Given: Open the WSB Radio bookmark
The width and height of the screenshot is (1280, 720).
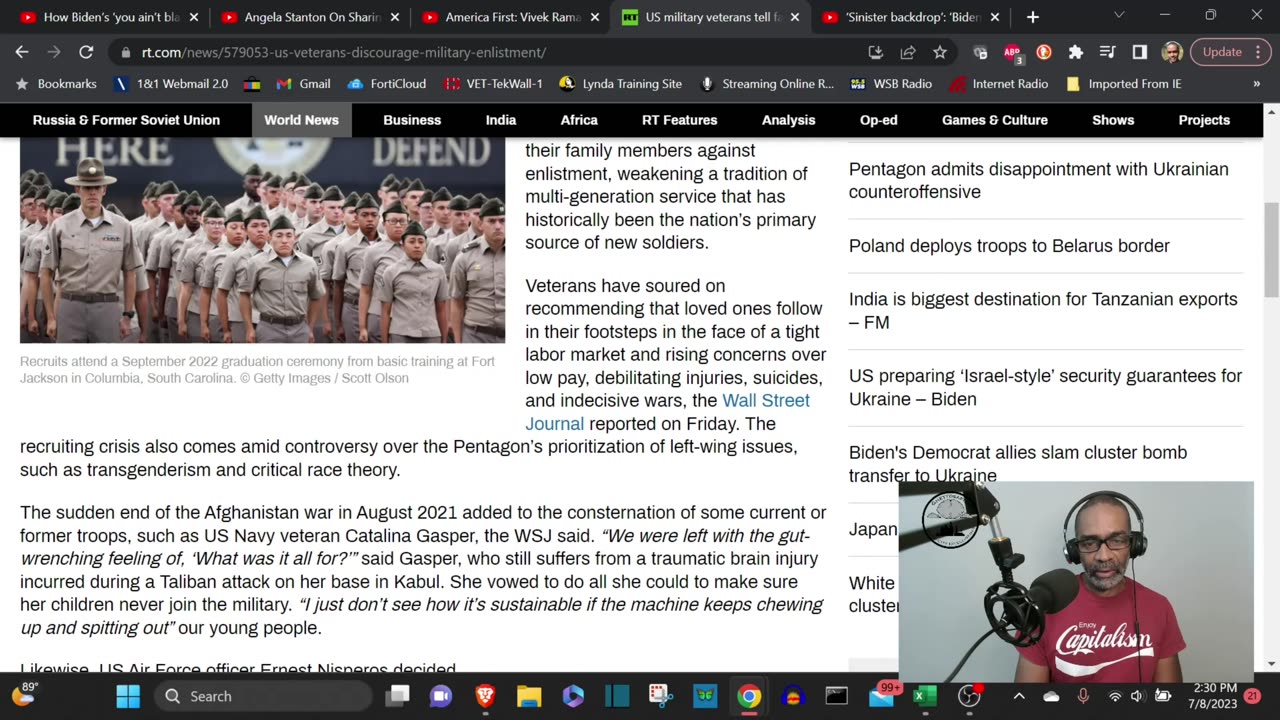Looking at the screenshot, I should coord(891,84).
